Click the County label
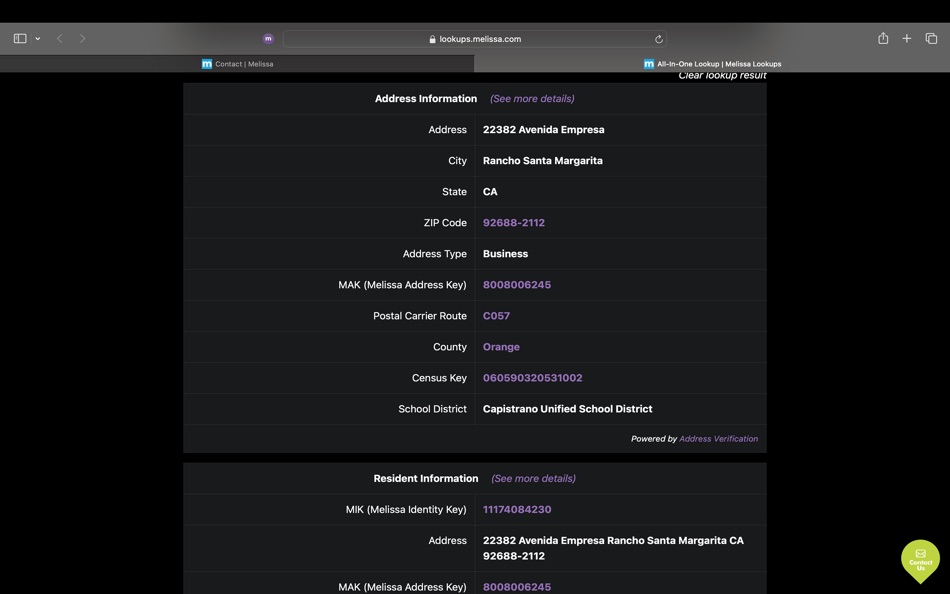 tap(450, 347)
